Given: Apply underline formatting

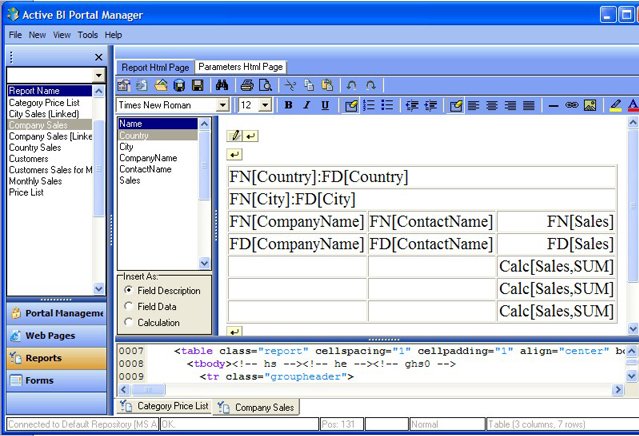Looking at the screenshot, I should 325,105.
